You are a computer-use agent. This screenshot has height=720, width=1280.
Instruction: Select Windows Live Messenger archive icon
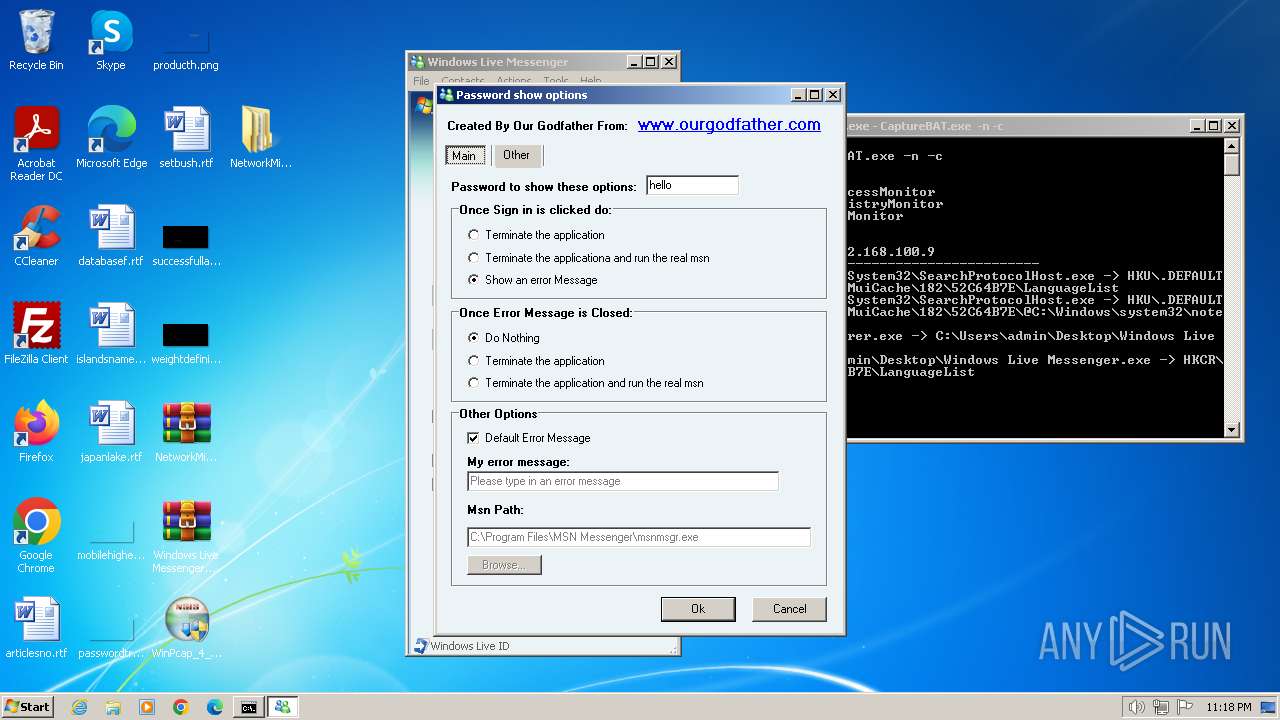point(186,536)
